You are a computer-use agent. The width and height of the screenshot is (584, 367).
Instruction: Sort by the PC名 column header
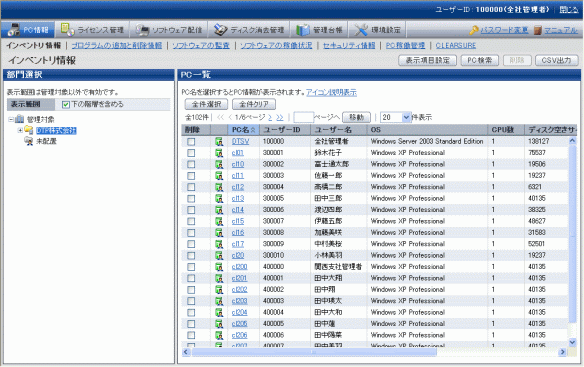pos(243,130)
